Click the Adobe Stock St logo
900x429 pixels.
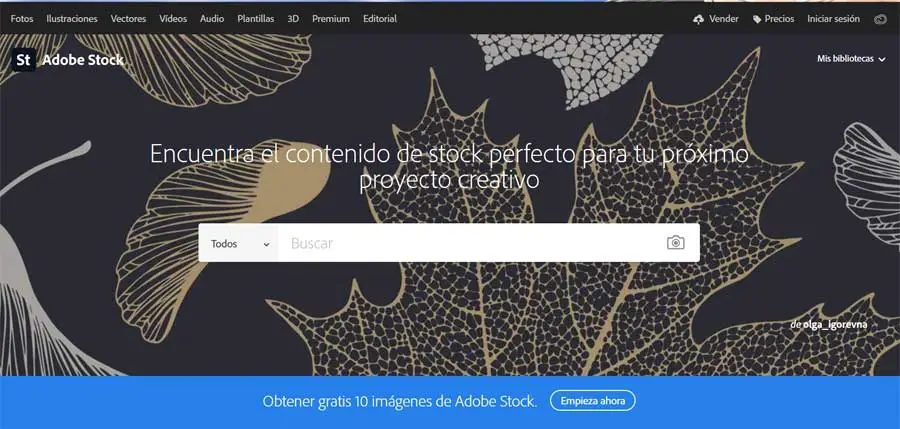tap(24, 60)
